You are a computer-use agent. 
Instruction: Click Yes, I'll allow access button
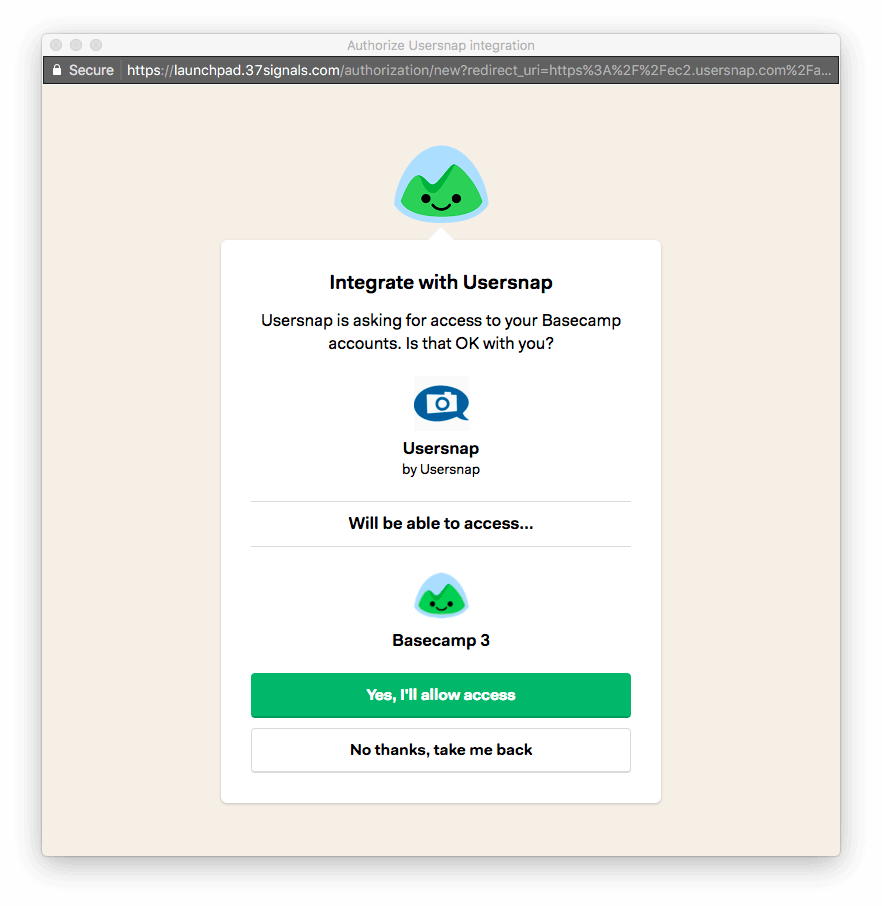pos(441,695)
